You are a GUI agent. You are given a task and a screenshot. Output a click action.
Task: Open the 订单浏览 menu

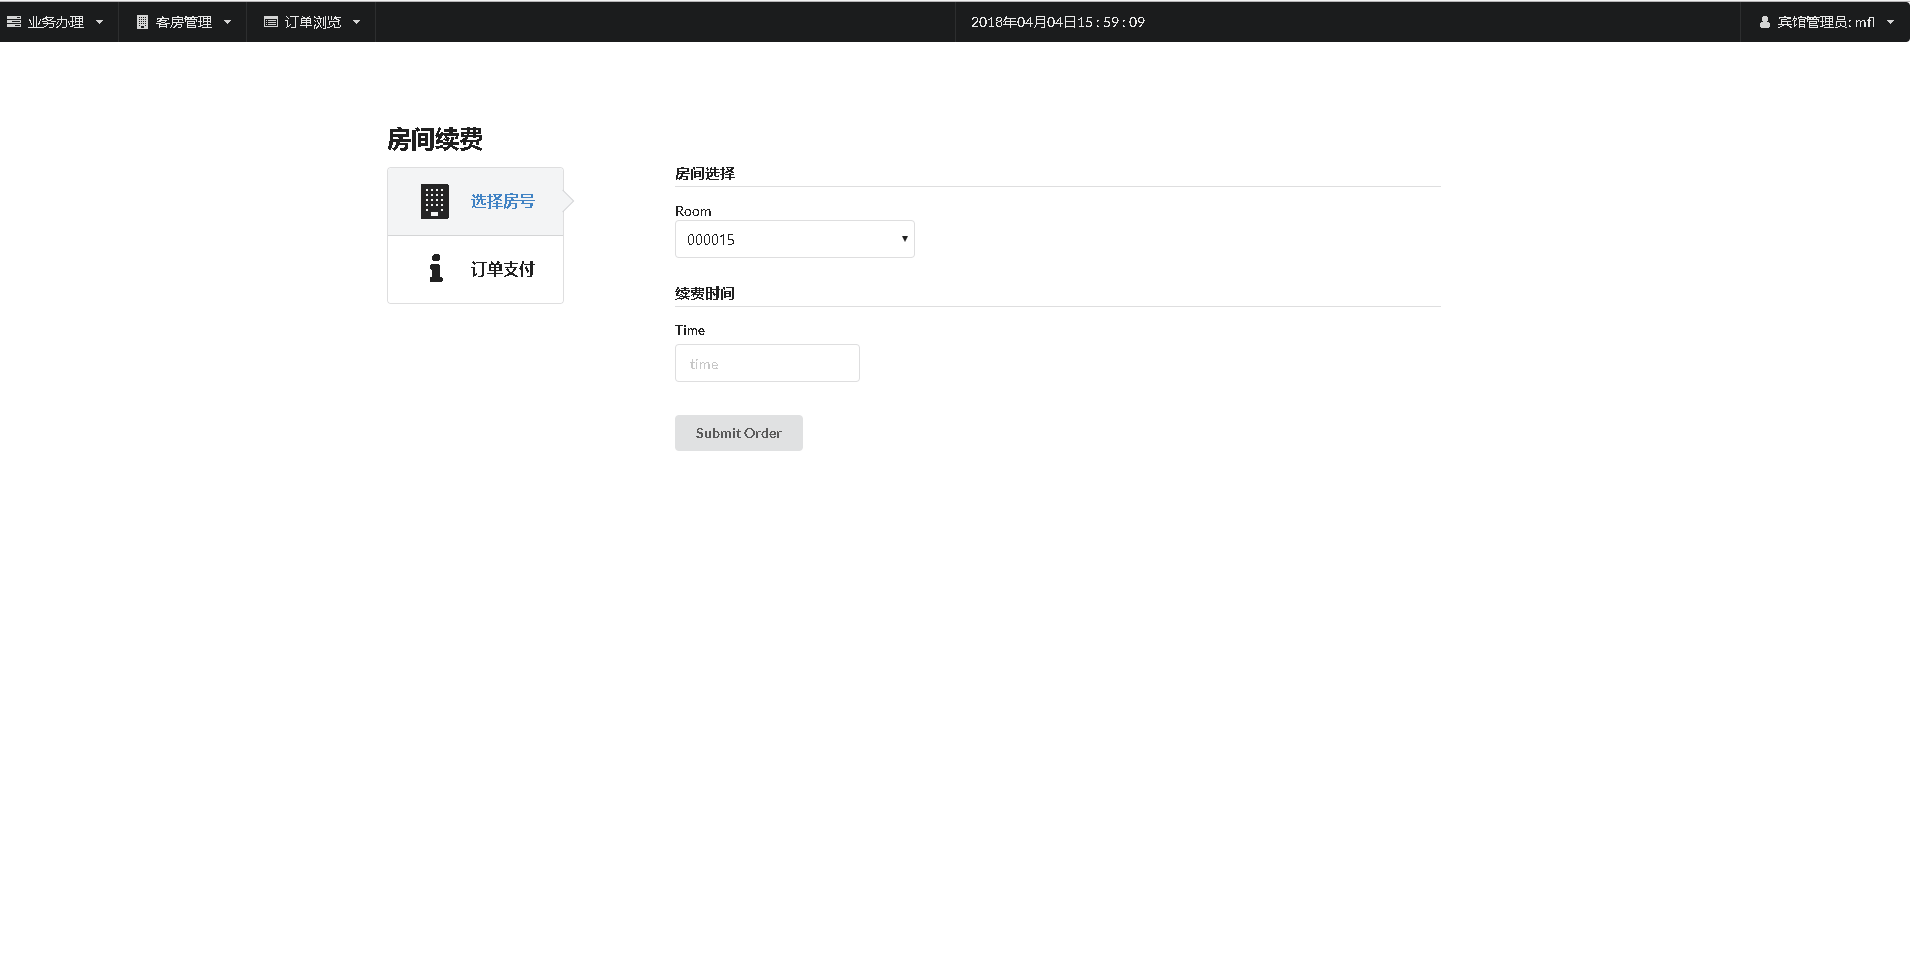click(311, 22)
